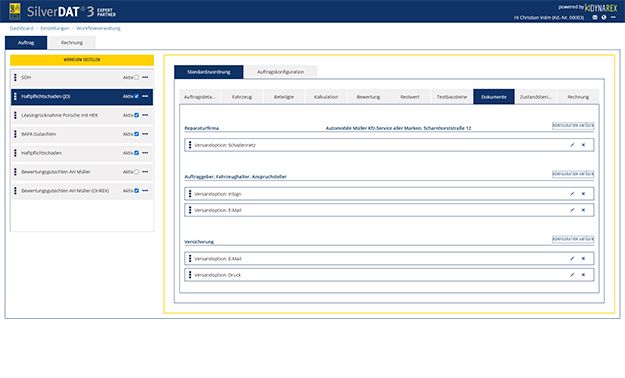Delete the E-Mail option under Versicherung
This screenshot has width=625, height=378.
coord(583,259)
